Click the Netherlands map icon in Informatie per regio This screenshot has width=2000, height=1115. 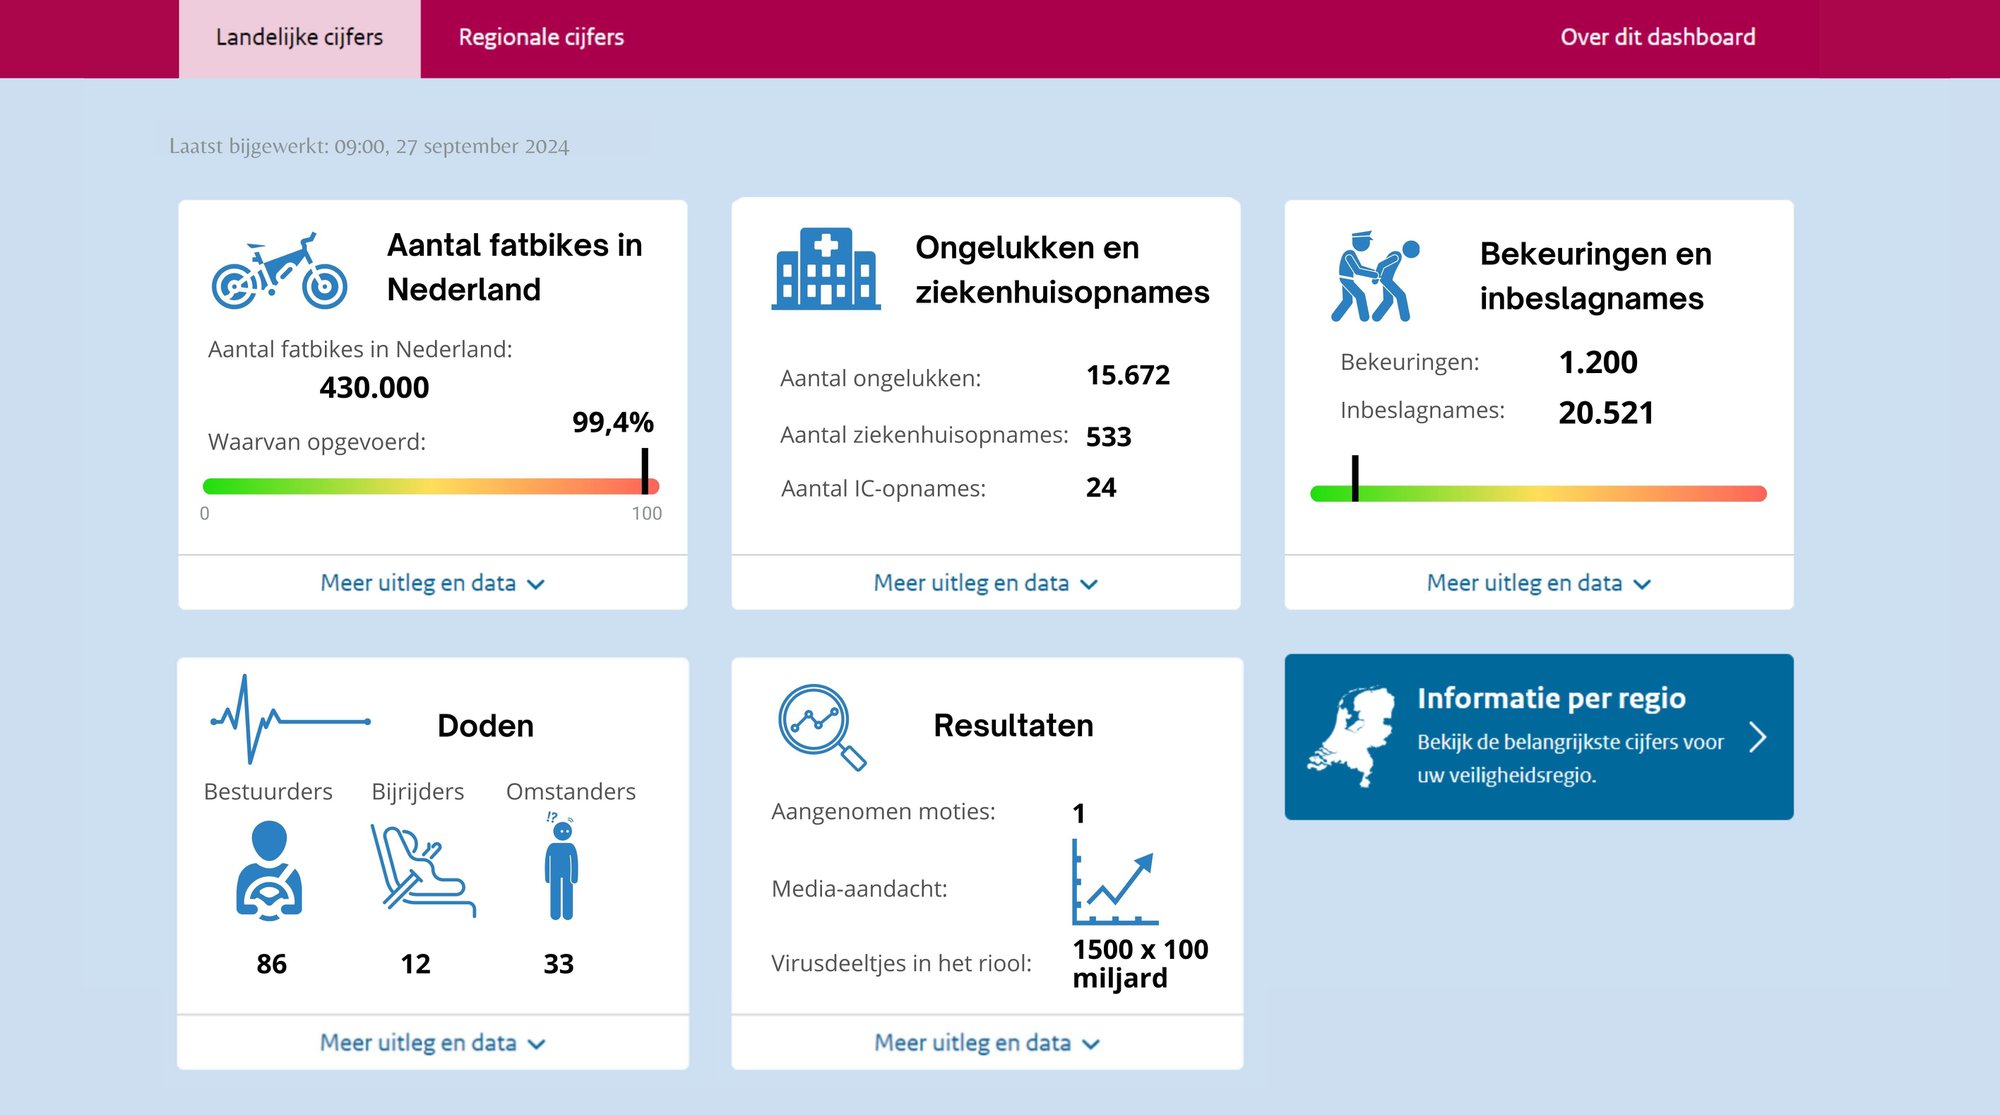pos(1352,736)
